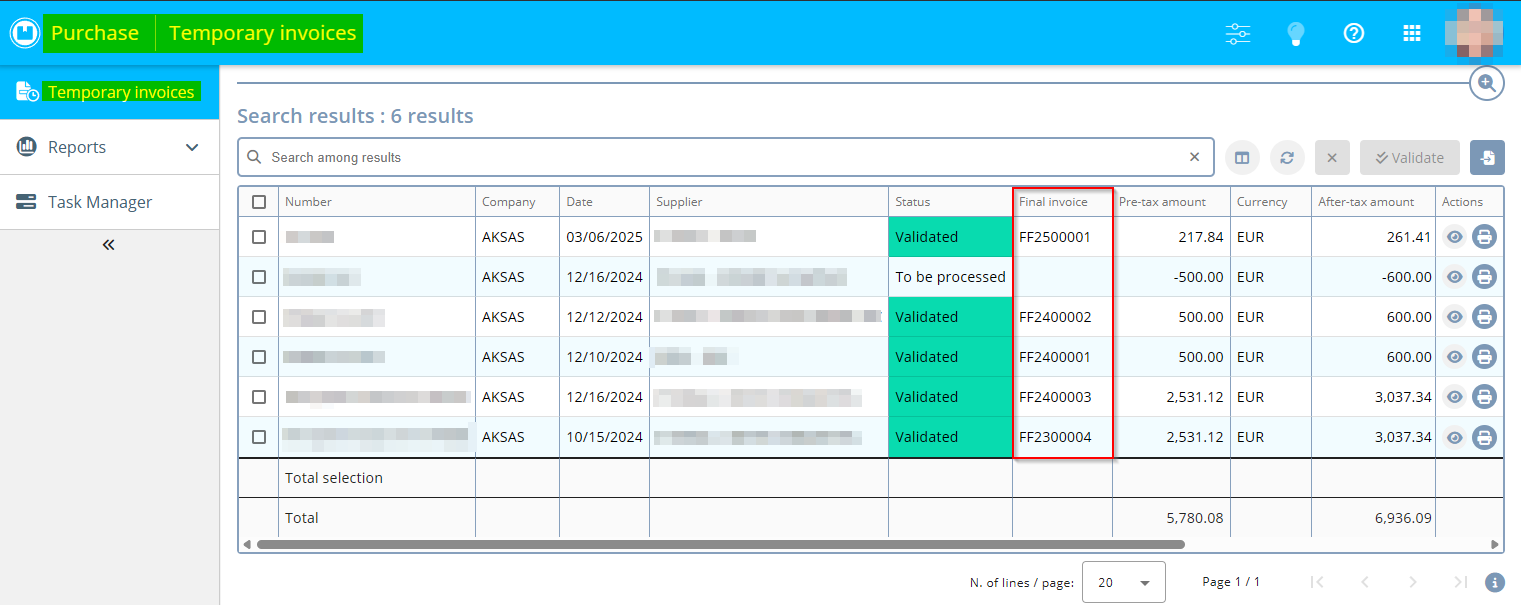Click the Purchase breadcrumb link
This screenshot has width=1521, height=605.
[x=95, y=33]
